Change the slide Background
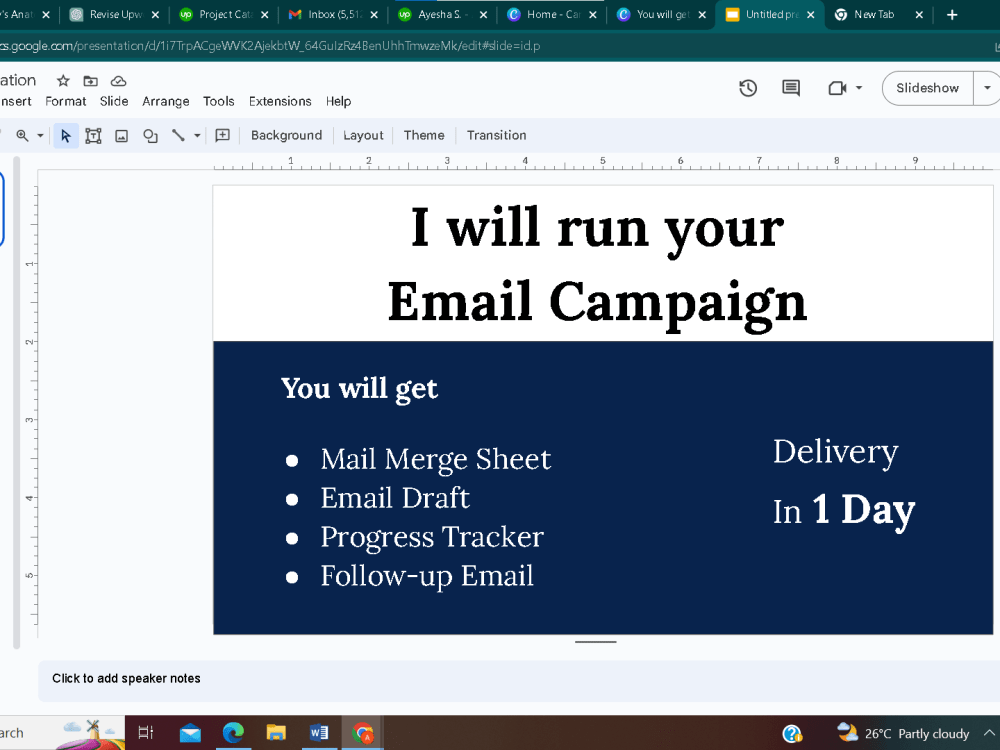 tap(286, 135)
